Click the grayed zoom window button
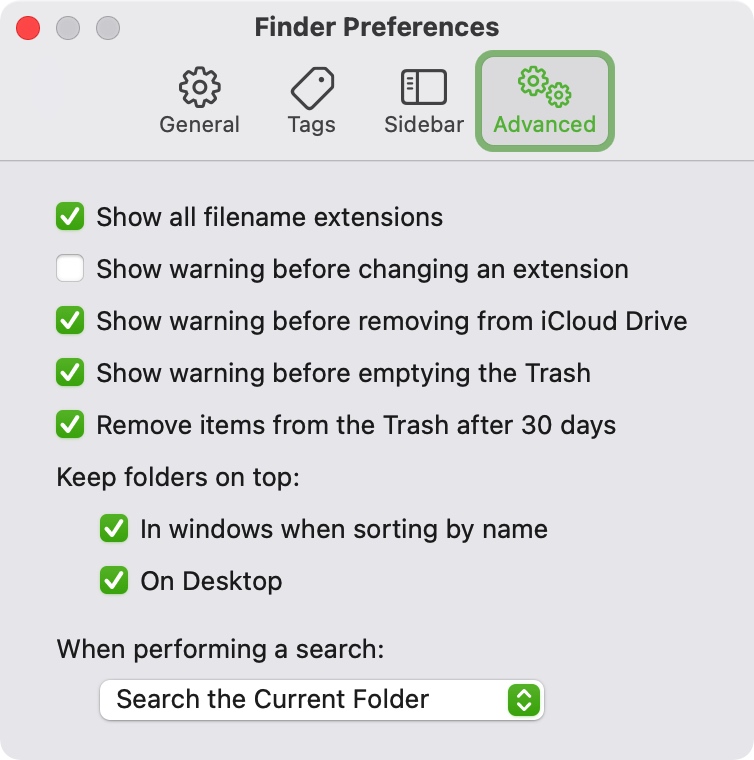Screen dimensions: 754x760 click(108, 28)
